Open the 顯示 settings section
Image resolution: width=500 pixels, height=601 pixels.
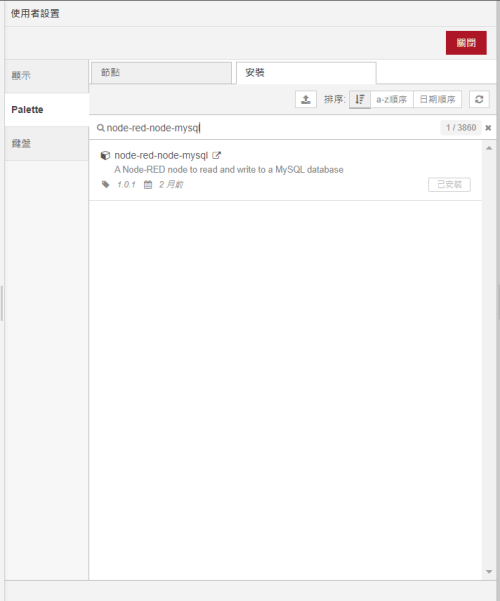[47, 76]
